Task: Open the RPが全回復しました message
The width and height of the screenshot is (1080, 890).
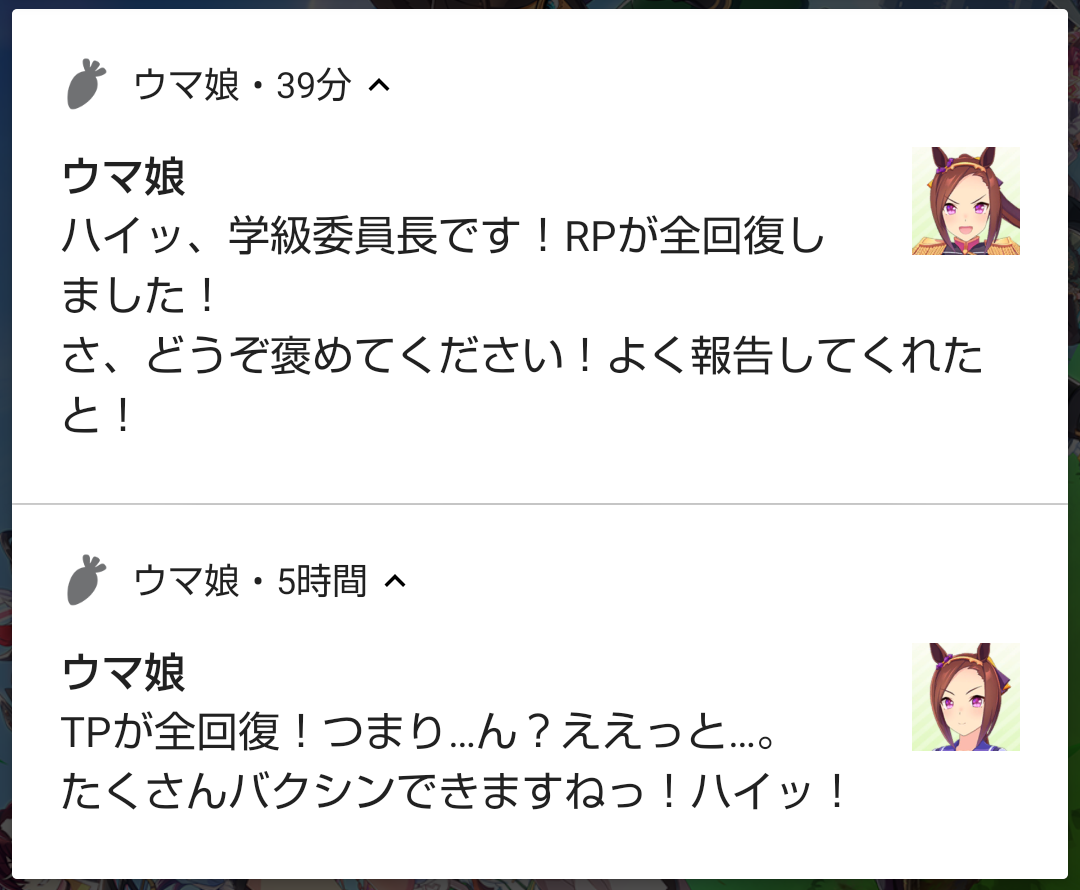Action: pos(444,265)
